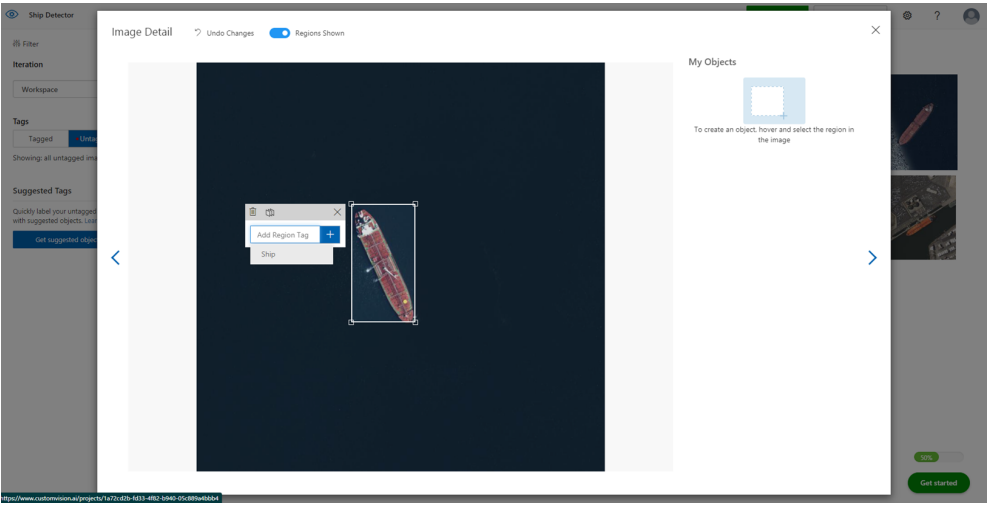Select the Ship tag suggestion
This screenshot has height=506, width=990.
pos(292,254)
